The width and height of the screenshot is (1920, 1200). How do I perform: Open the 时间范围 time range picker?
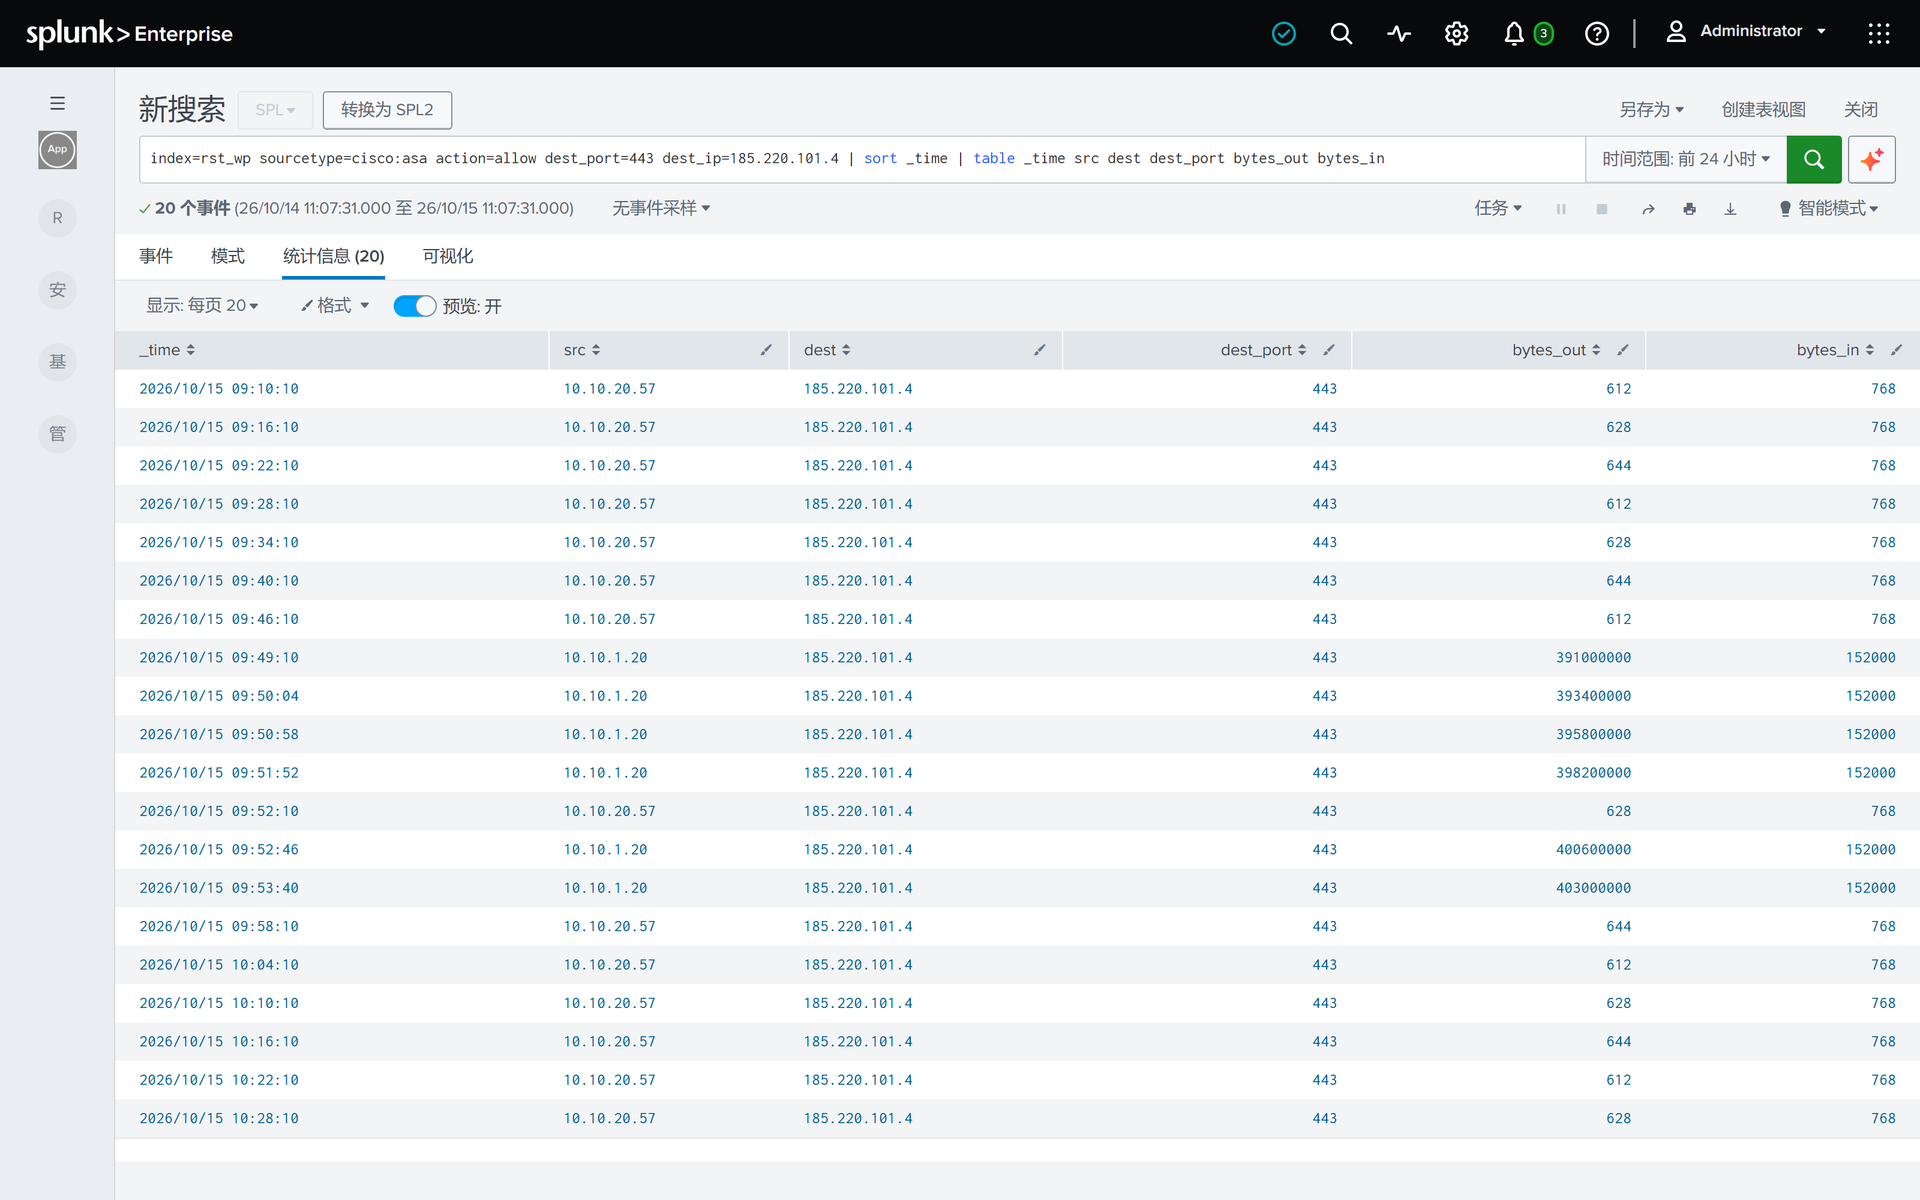[x=1686, y=159]
